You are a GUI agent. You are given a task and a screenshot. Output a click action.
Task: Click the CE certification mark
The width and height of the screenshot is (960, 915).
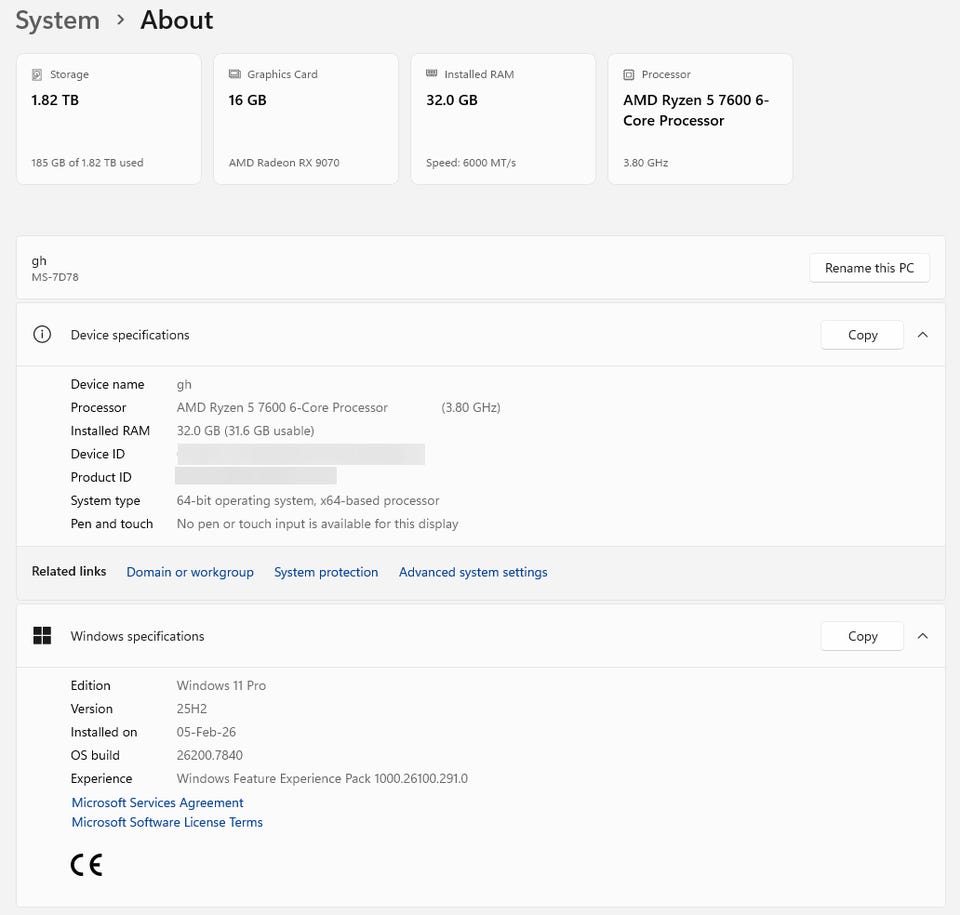[86, 865]
